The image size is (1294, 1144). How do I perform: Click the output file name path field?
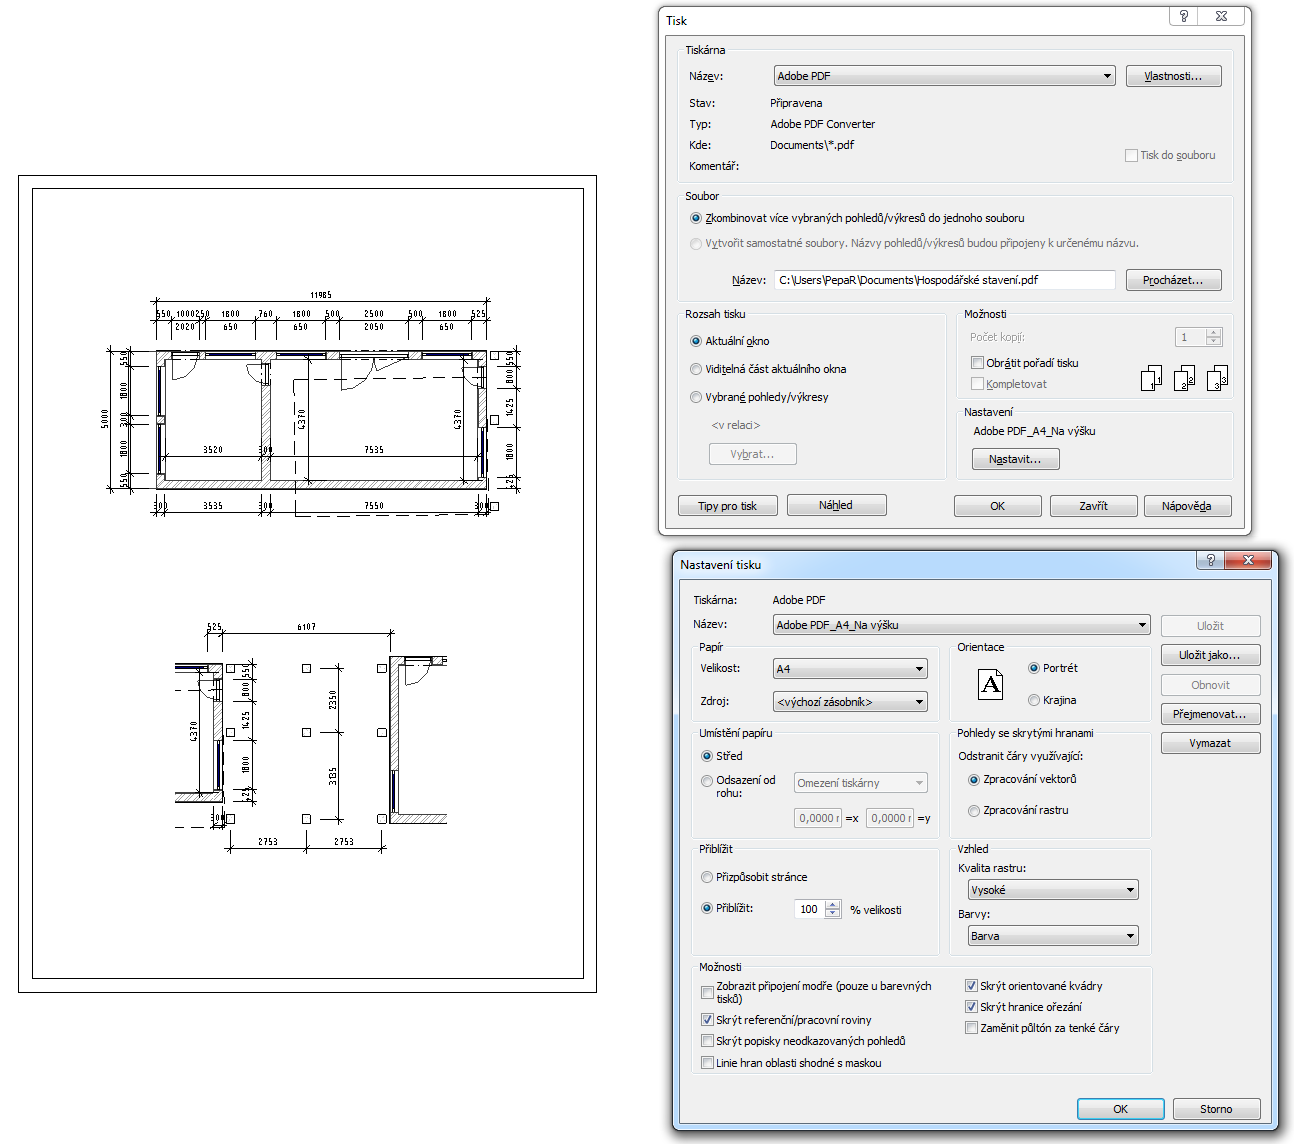[944, 280]
